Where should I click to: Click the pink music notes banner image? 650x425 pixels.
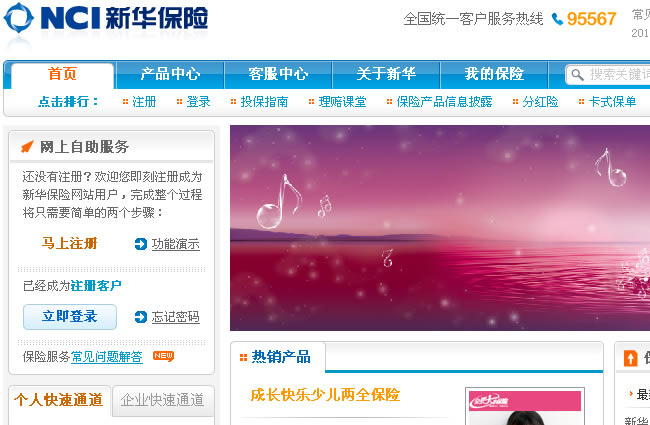pos(440,228)
